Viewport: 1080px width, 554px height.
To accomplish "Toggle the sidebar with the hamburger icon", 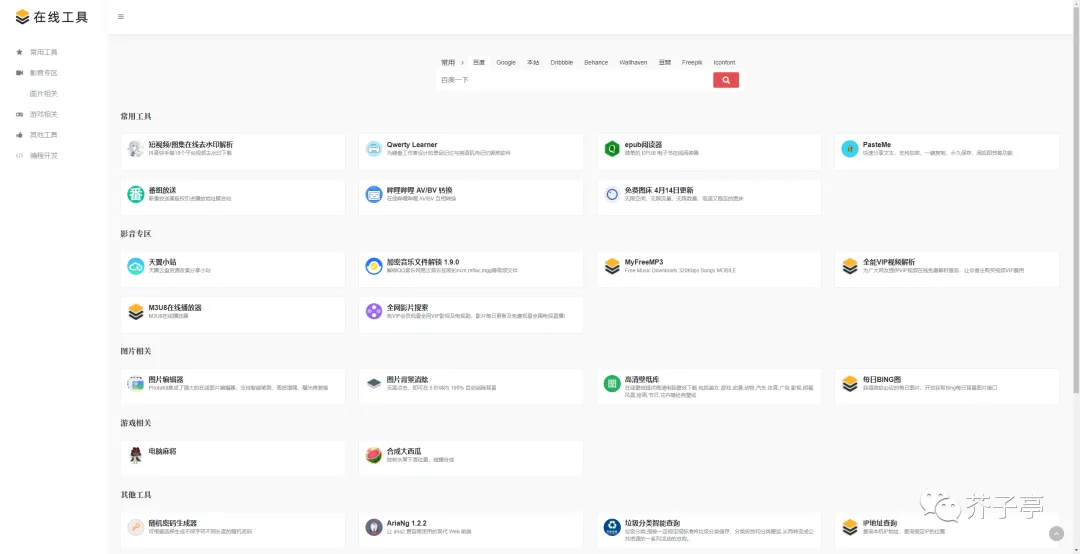I will point(121,17).
